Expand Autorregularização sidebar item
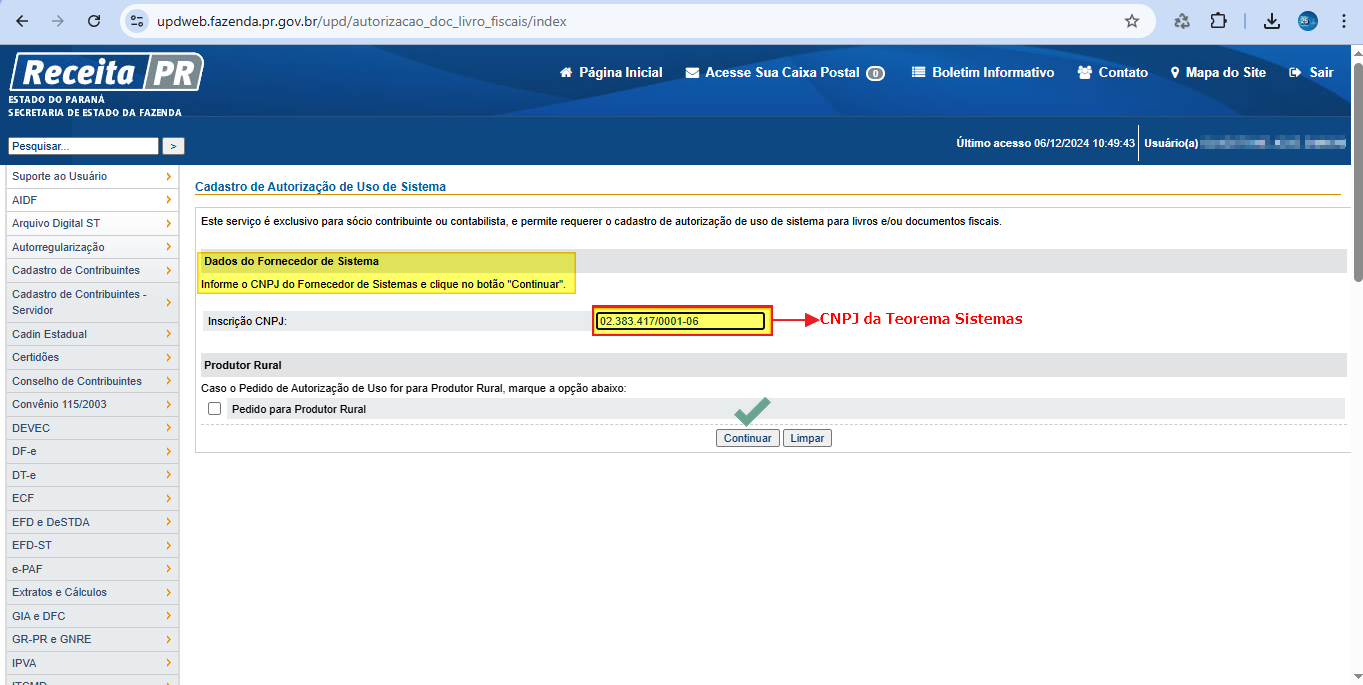The width and height of the screenshot is (1363, 685). coord(92,247)
